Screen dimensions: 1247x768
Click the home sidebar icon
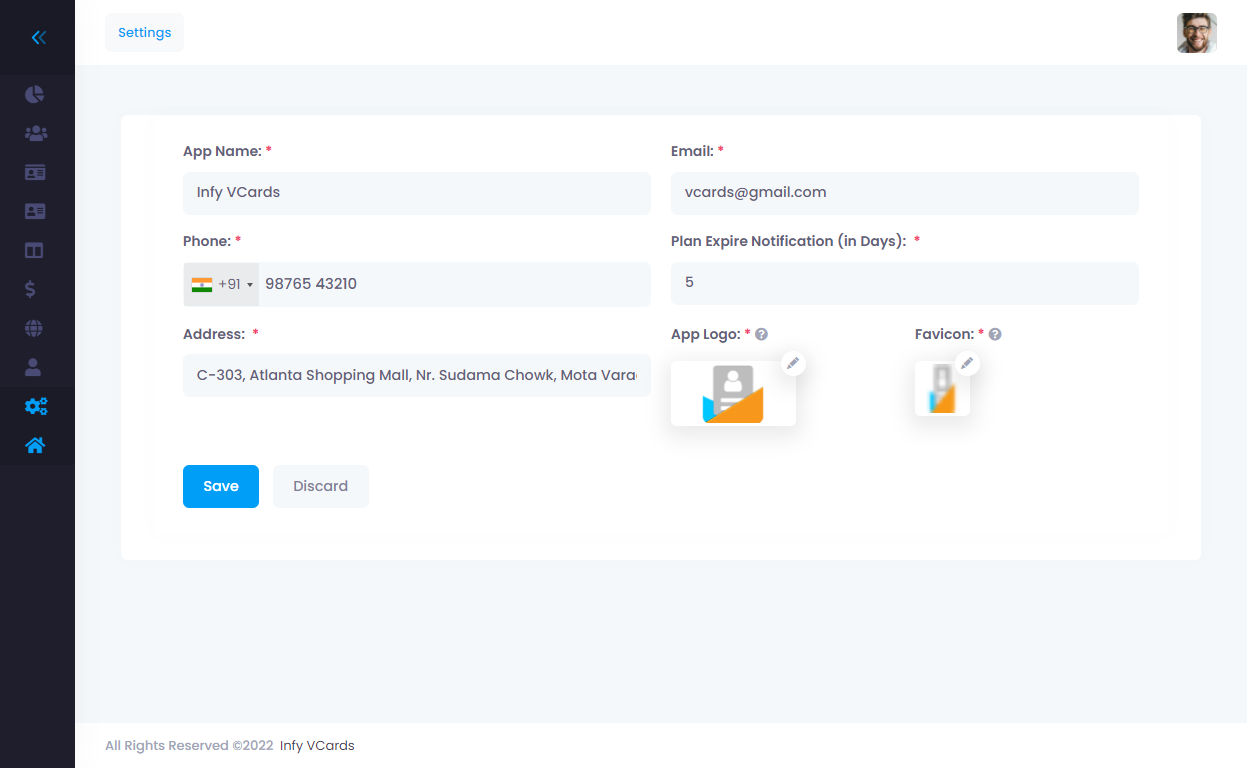(35, 445)
